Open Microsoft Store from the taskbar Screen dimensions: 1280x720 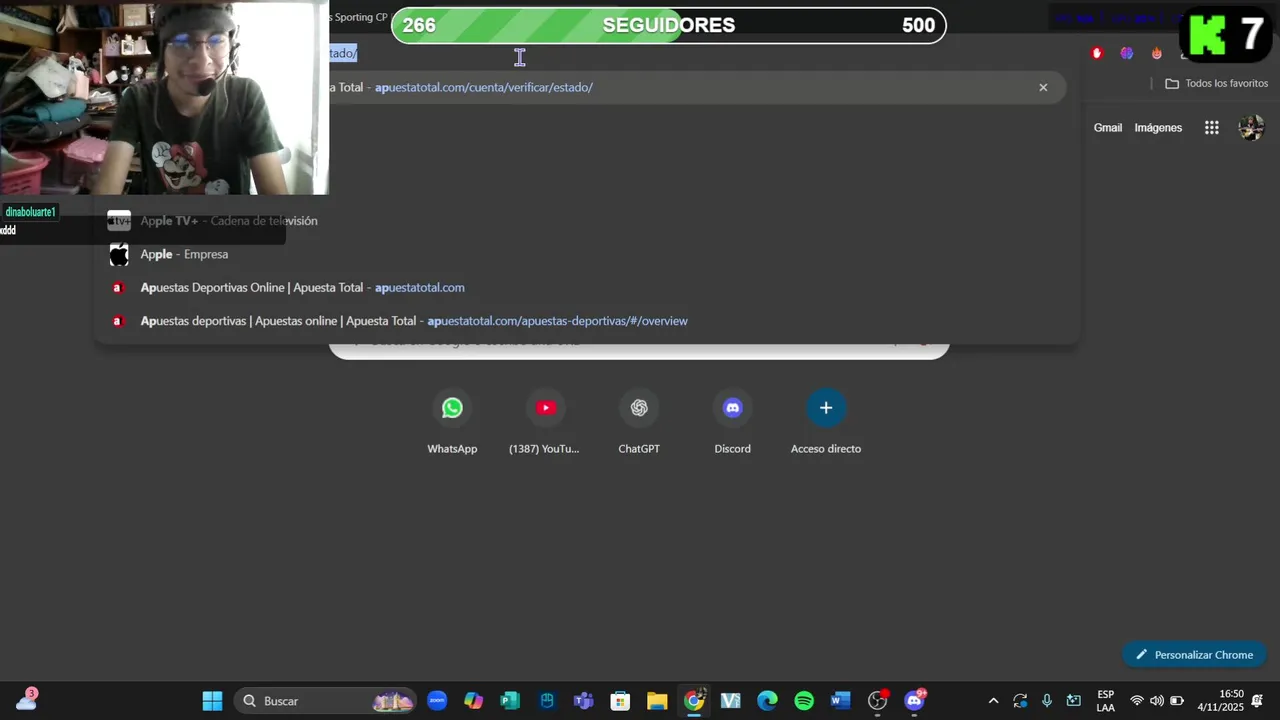tap(620, 701)
